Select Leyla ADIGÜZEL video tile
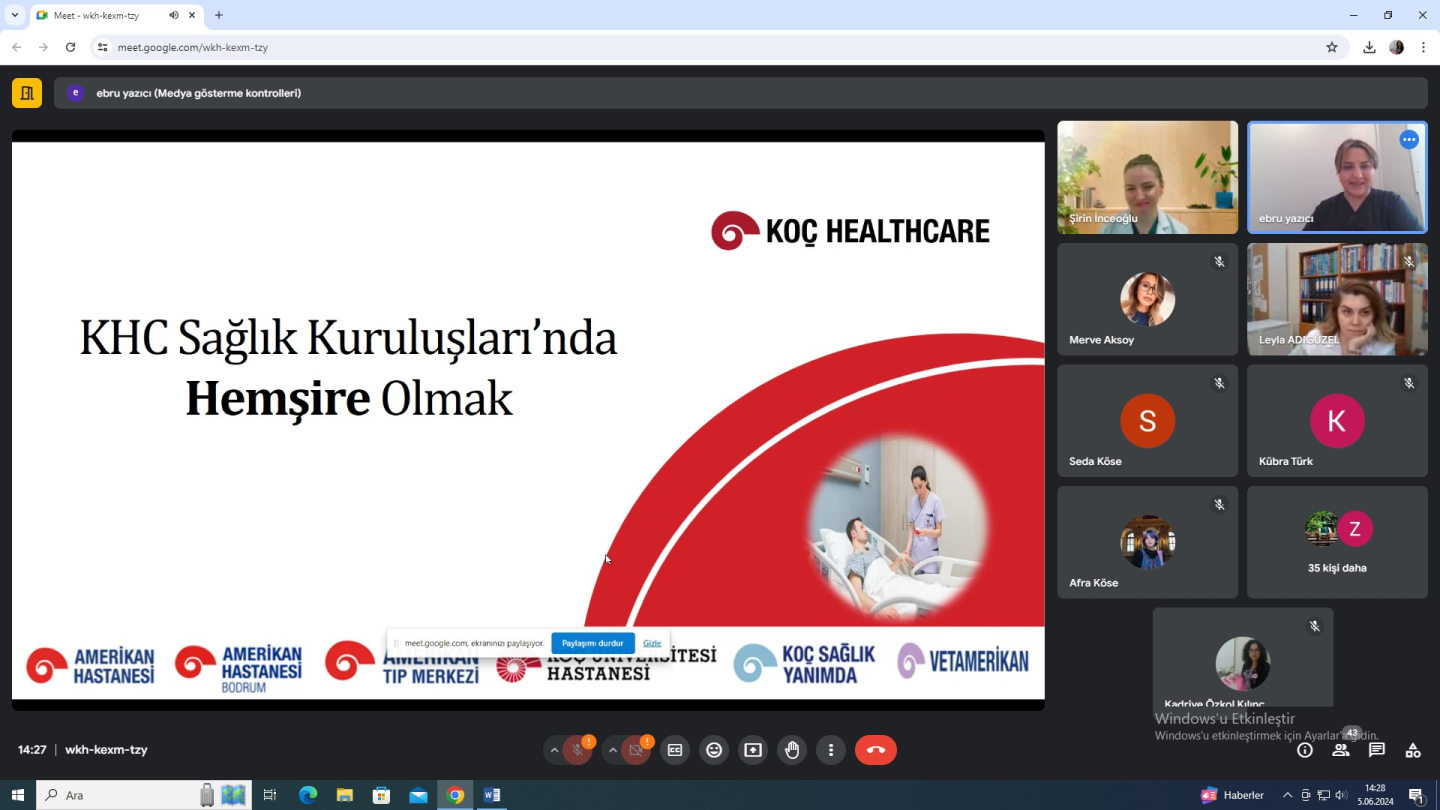This screenshot has width=1440, height=810. click(1337, 299)
